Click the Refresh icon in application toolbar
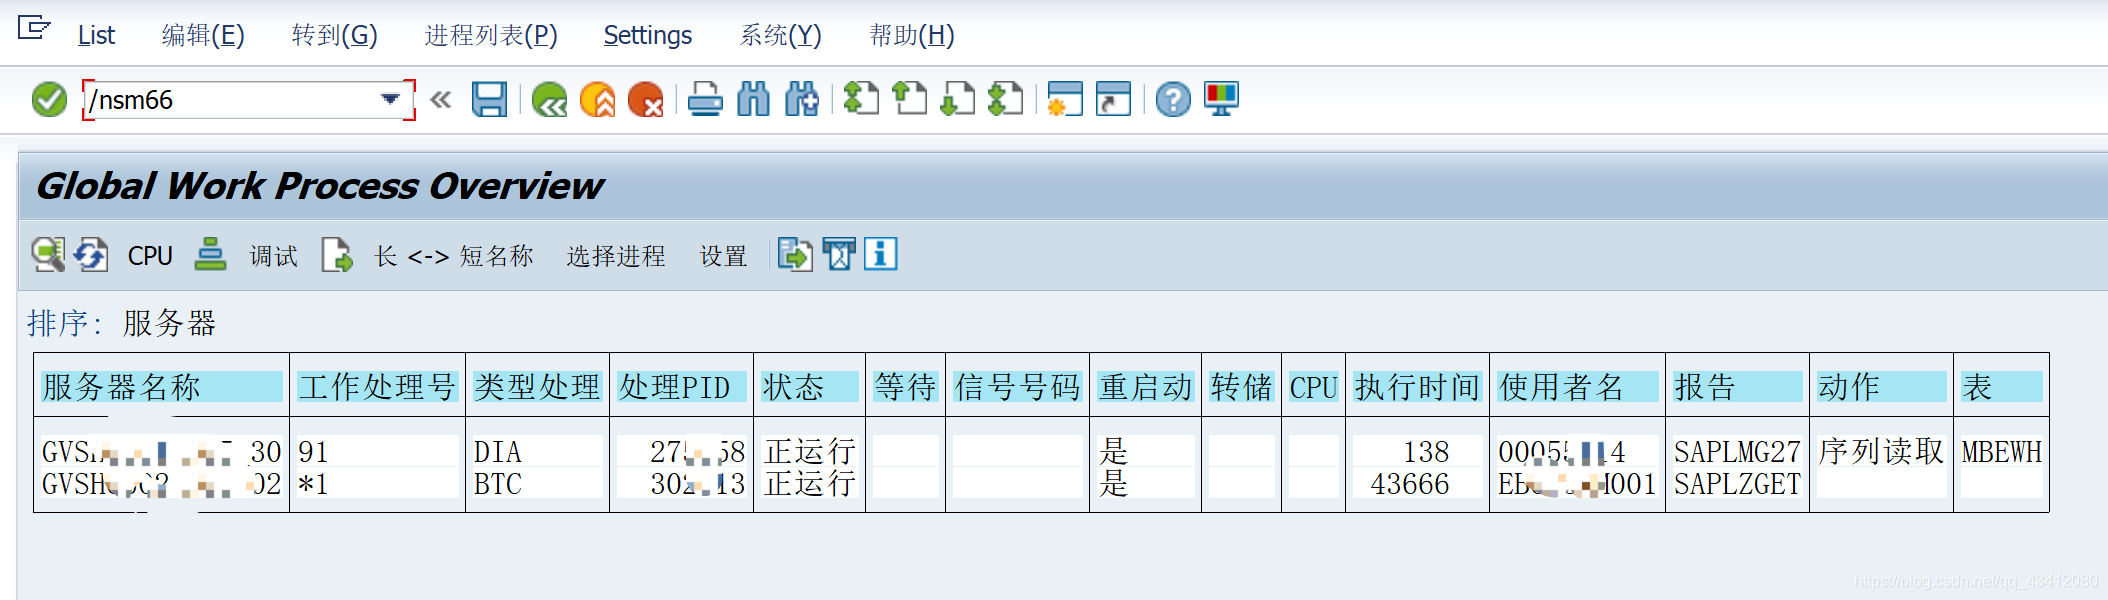Screen dimensions: 2108x600 [91, 255]
